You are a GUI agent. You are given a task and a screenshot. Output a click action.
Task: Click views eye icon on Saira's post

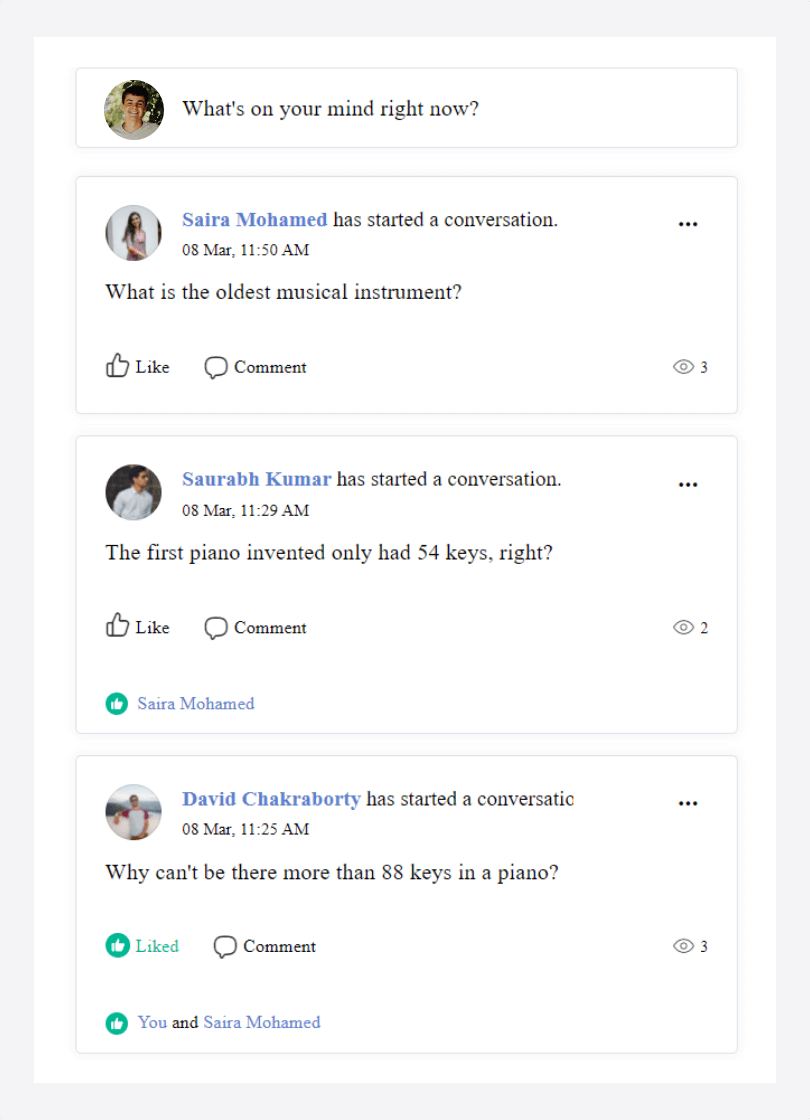pos(684,366)
